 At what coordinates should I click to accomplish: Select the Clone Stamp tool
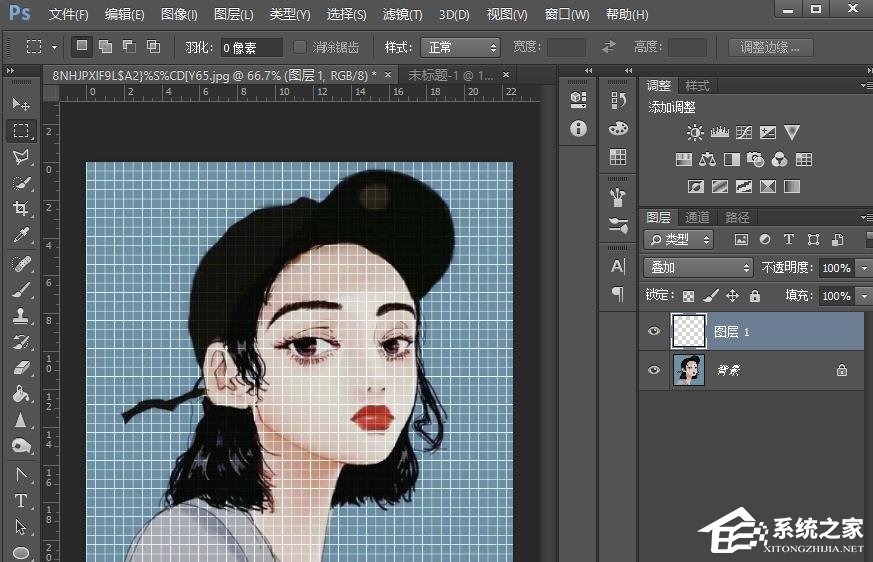point(20,316)
